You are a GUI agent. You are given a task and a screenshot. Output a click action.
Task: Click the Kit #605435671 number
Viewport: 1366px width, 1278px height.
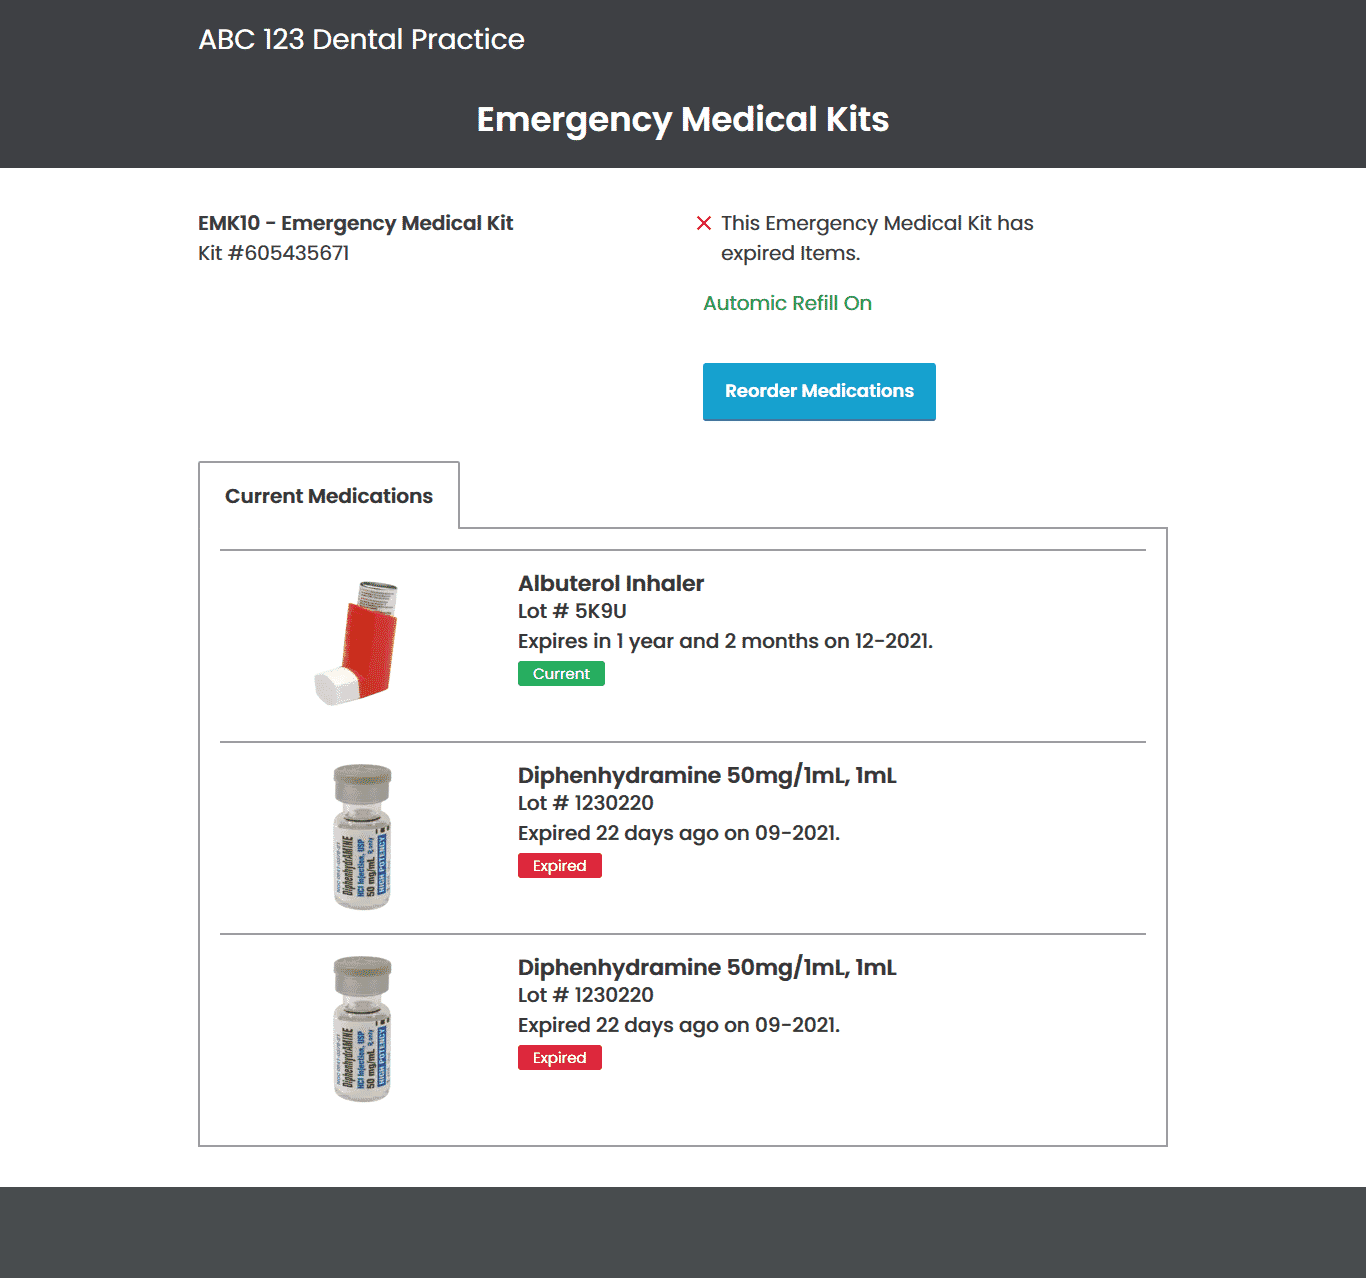tap(274, 253)
